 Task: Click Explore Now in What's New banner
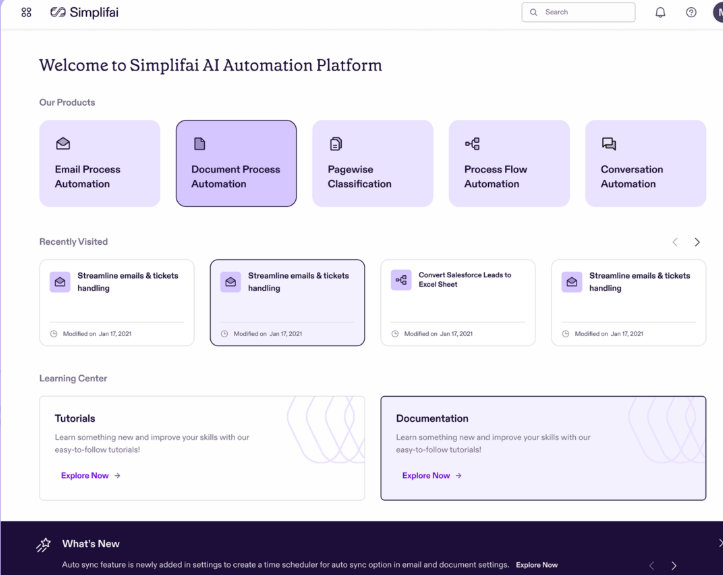click(537, 565)
